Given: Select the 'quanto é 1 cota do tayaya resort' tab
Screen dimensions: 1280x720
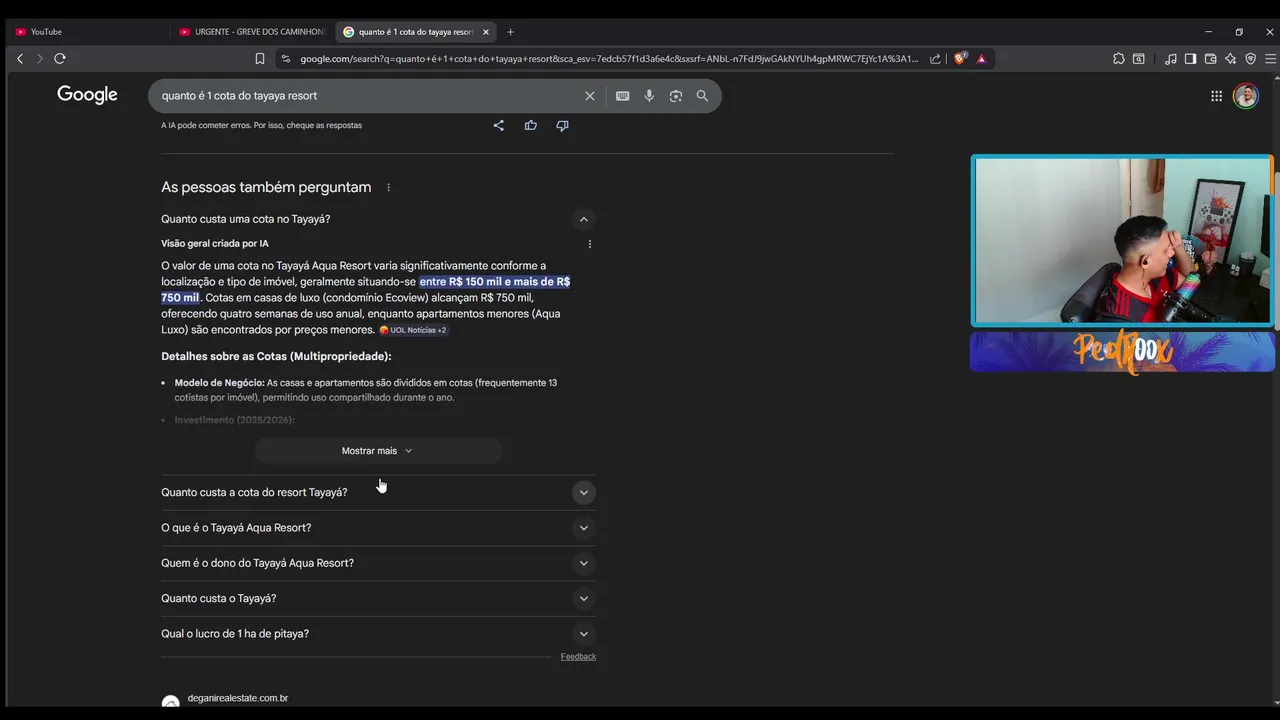Looking at the screenshot, I should coord(416,32).
